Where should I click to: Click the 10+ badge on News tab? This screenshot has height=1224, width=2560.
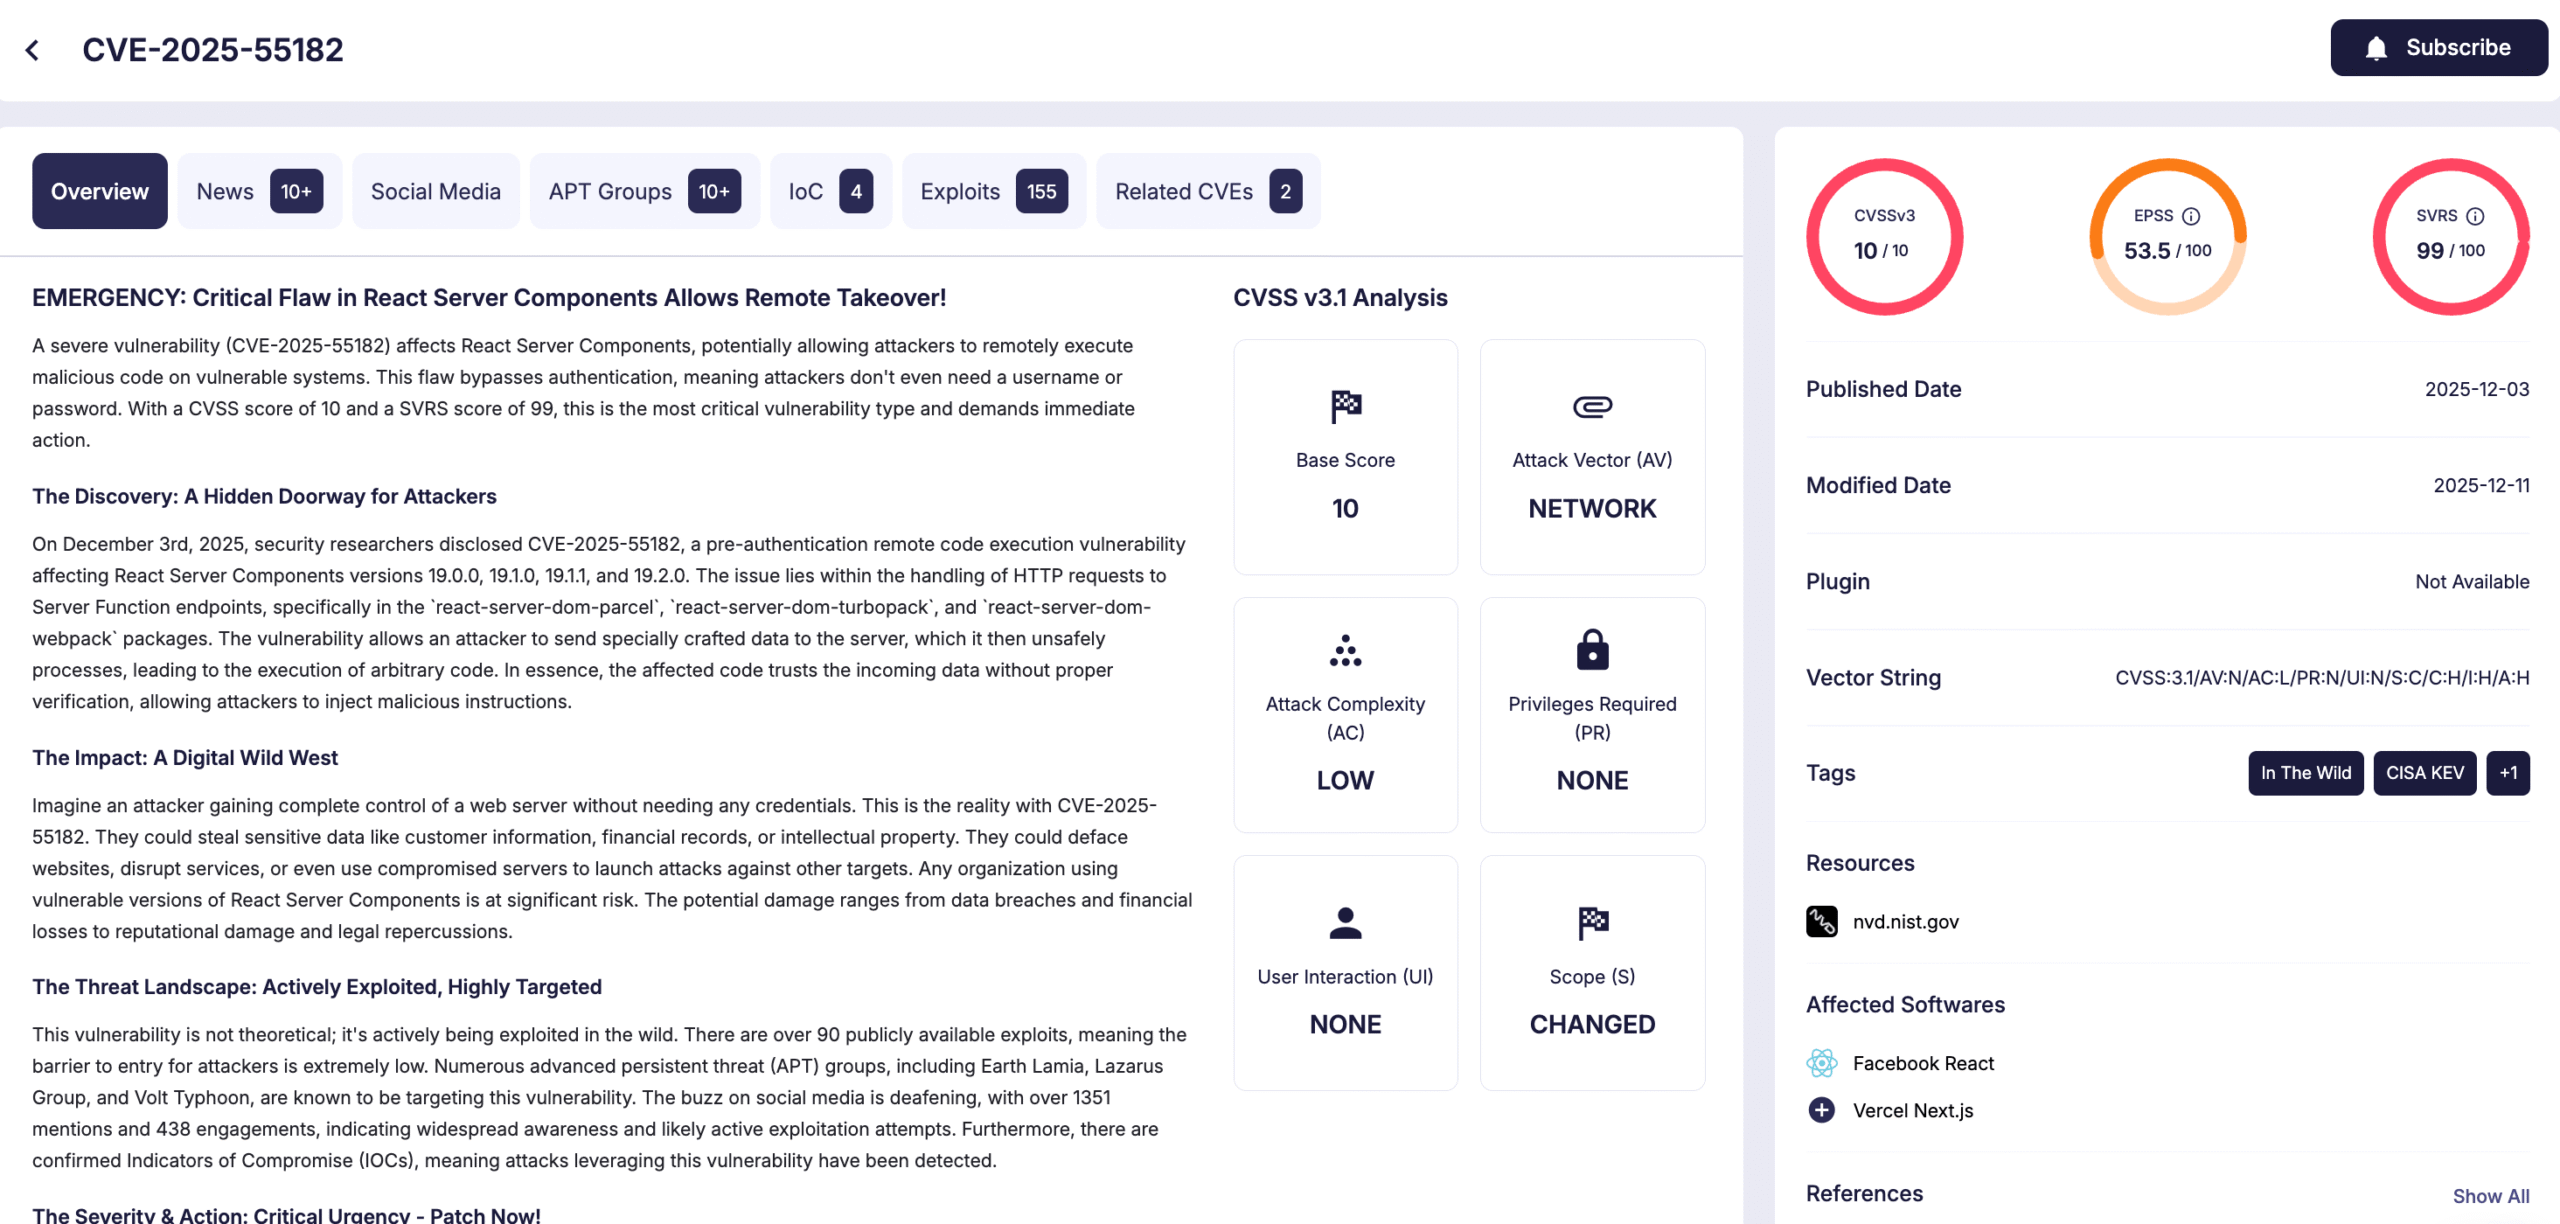click(296, 191)
